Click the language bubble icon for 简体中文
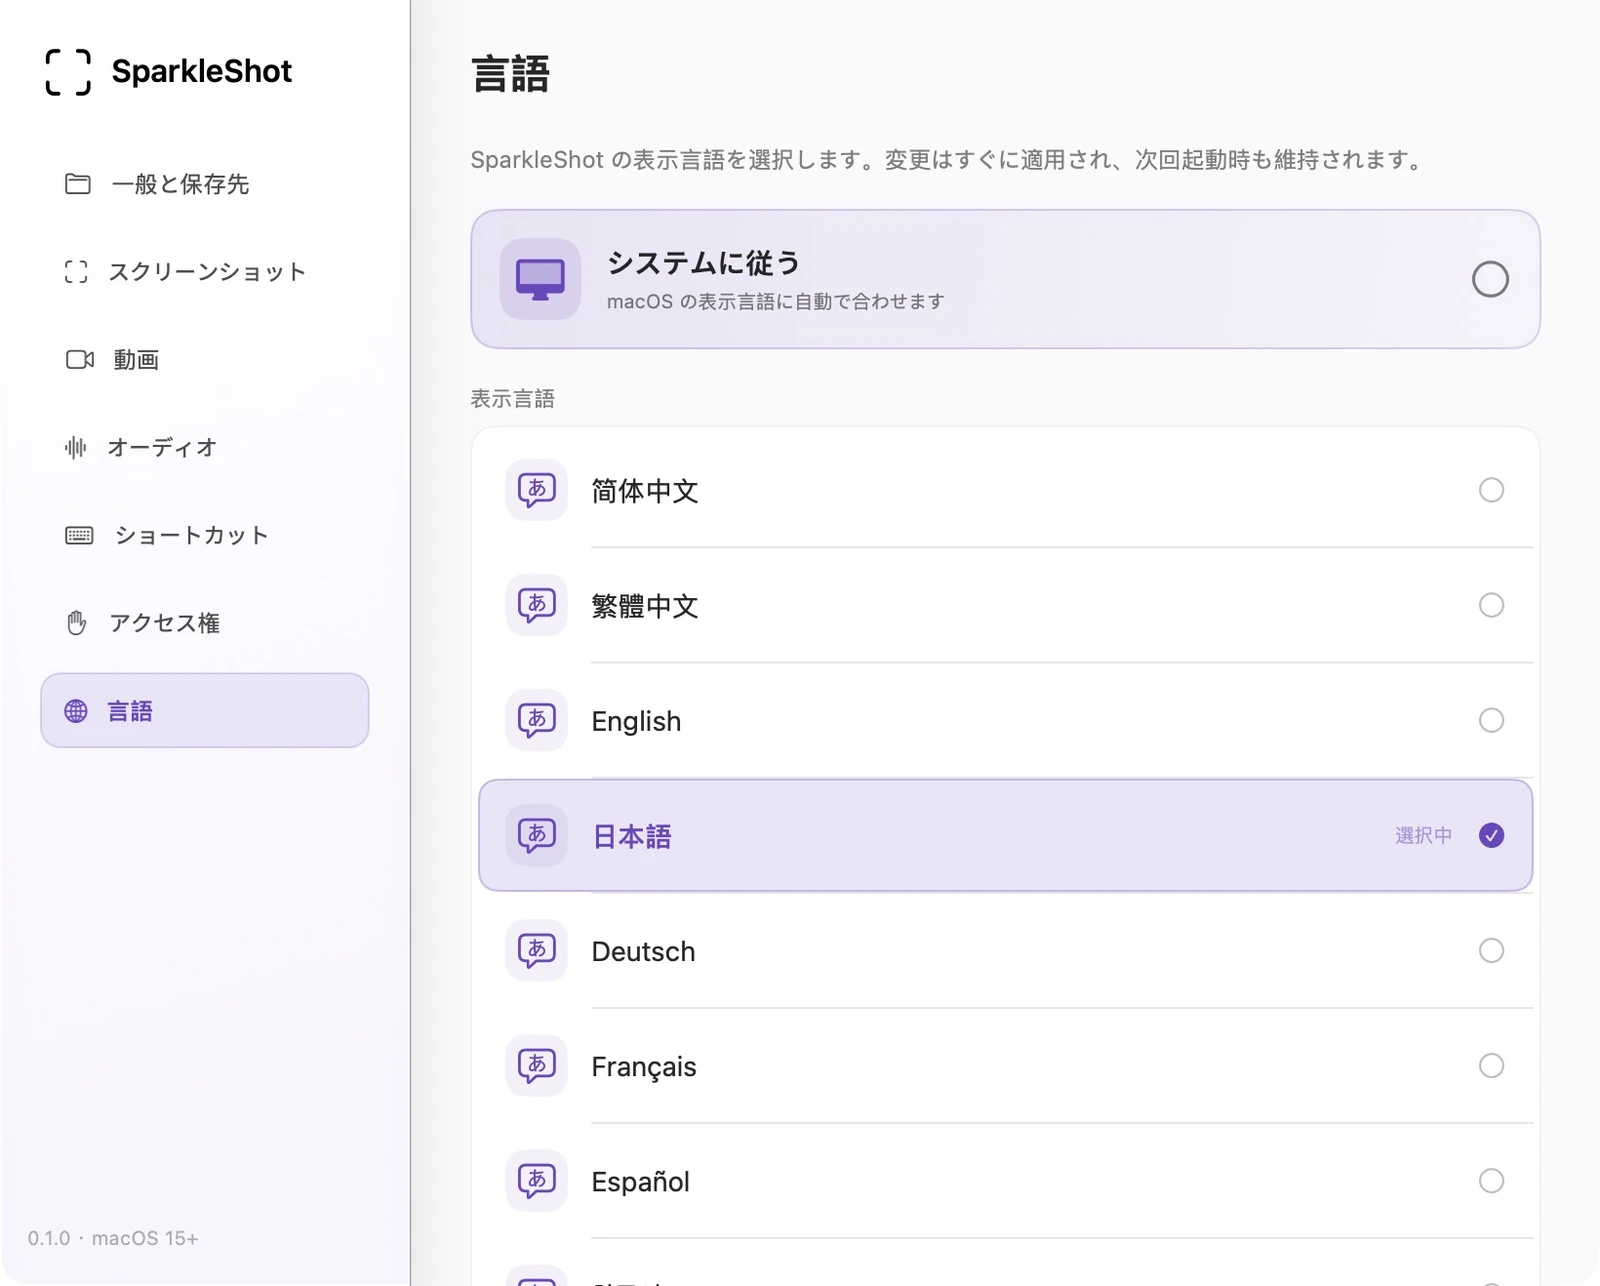This screenshot has height=1286, width=1600. pos(537,490)
